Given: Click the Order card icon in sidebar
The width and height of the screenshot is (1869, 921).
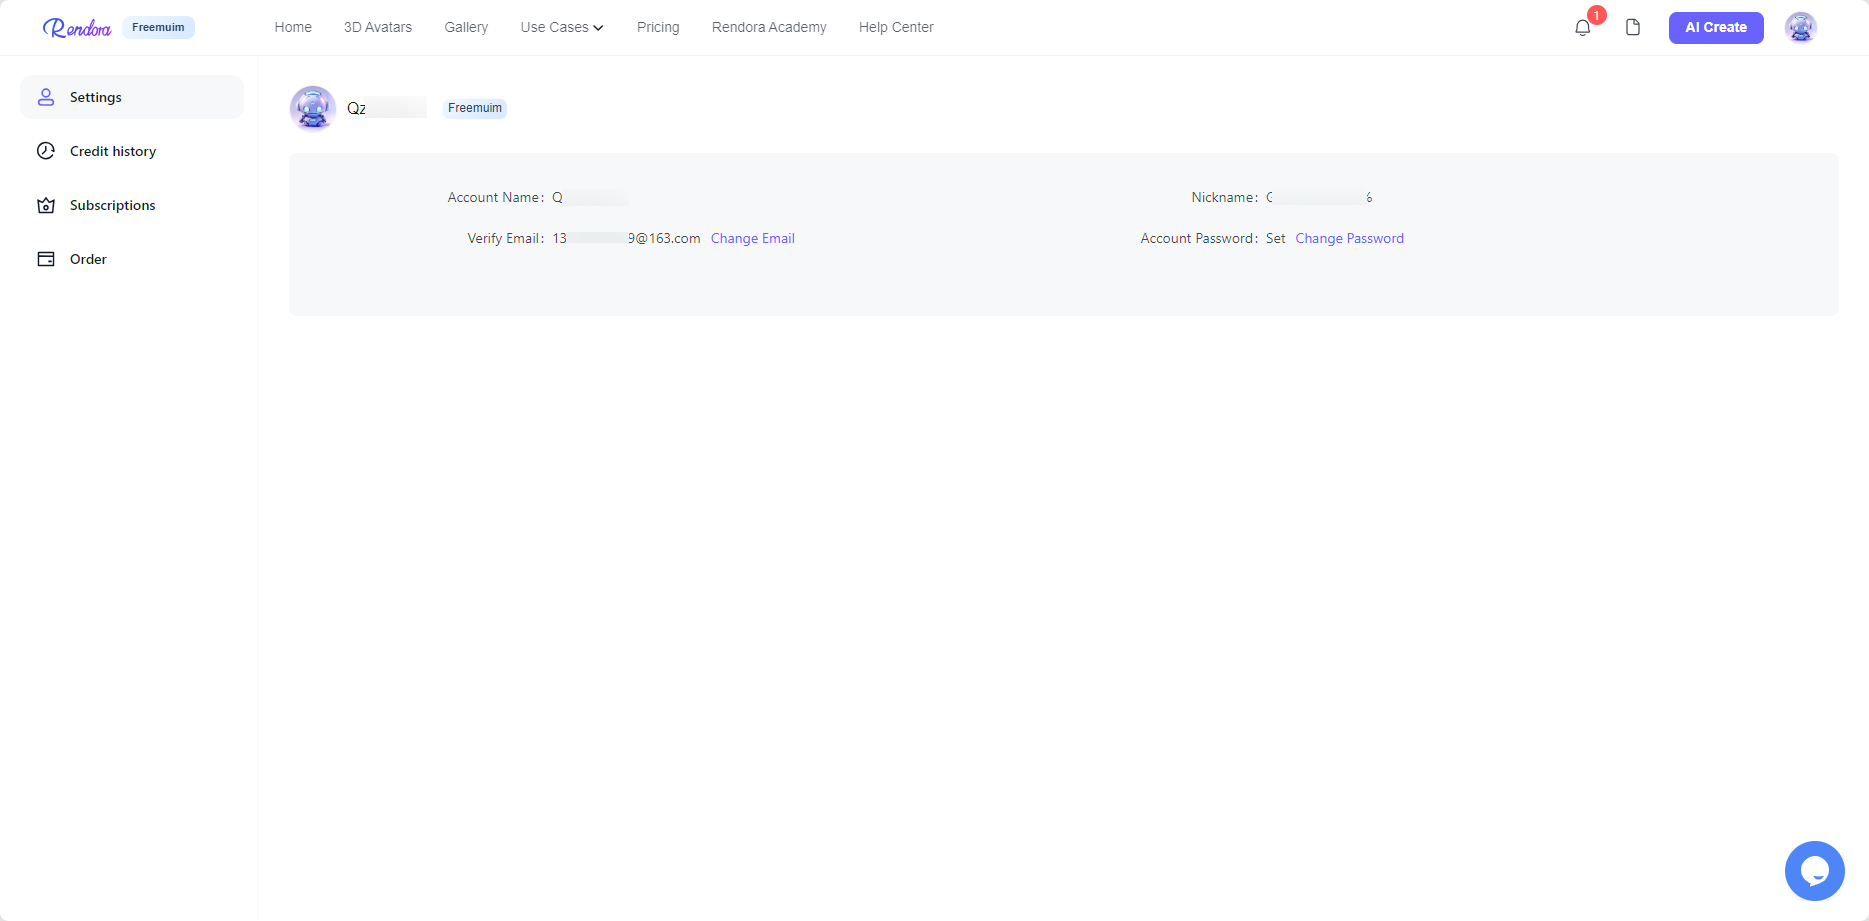Looking at the screenshot, I should [x=46, y=259].
